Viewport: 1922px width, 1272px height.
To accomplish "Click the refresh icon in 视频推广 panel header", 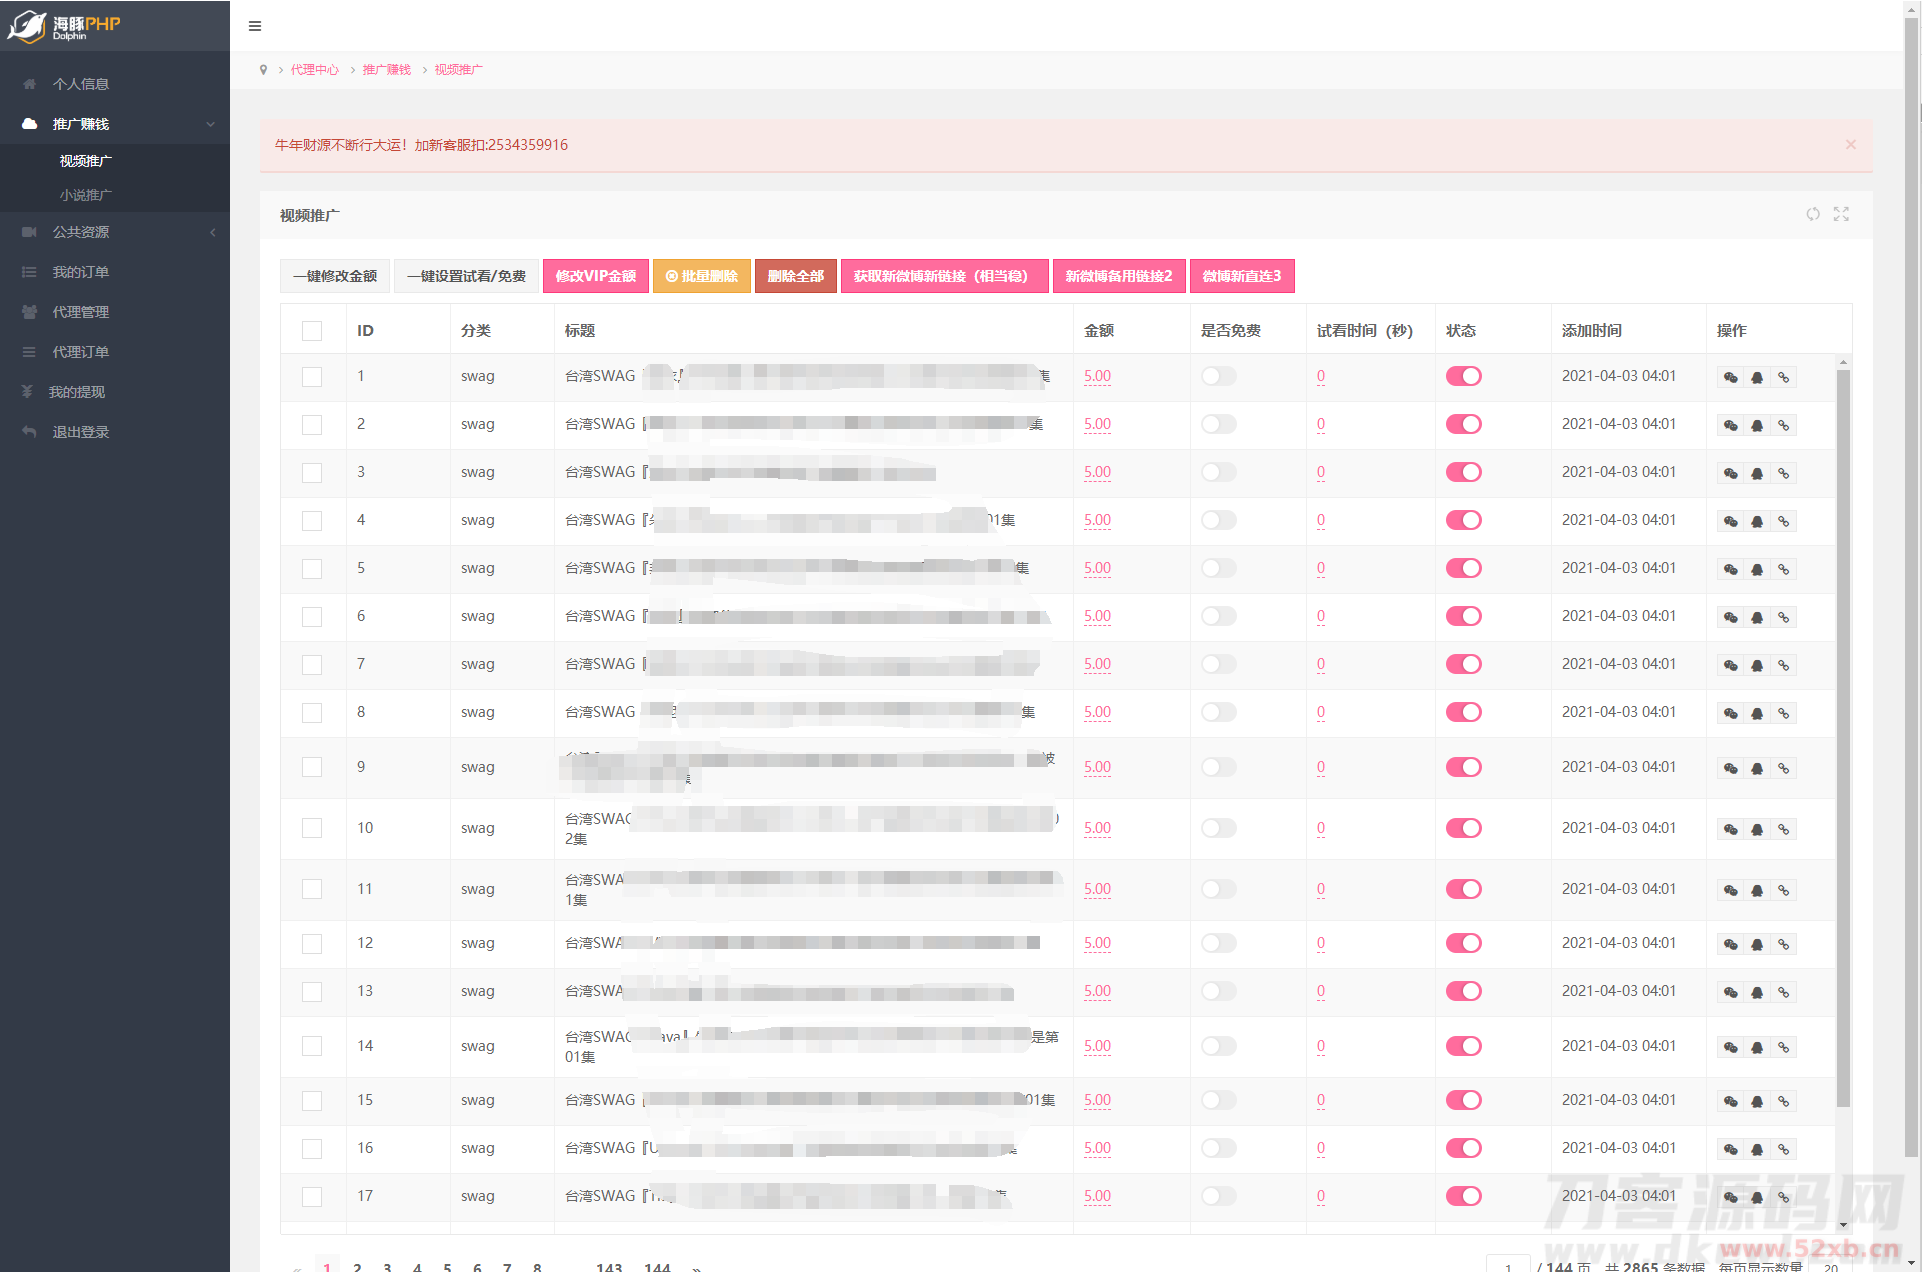I will (1812, 214).
